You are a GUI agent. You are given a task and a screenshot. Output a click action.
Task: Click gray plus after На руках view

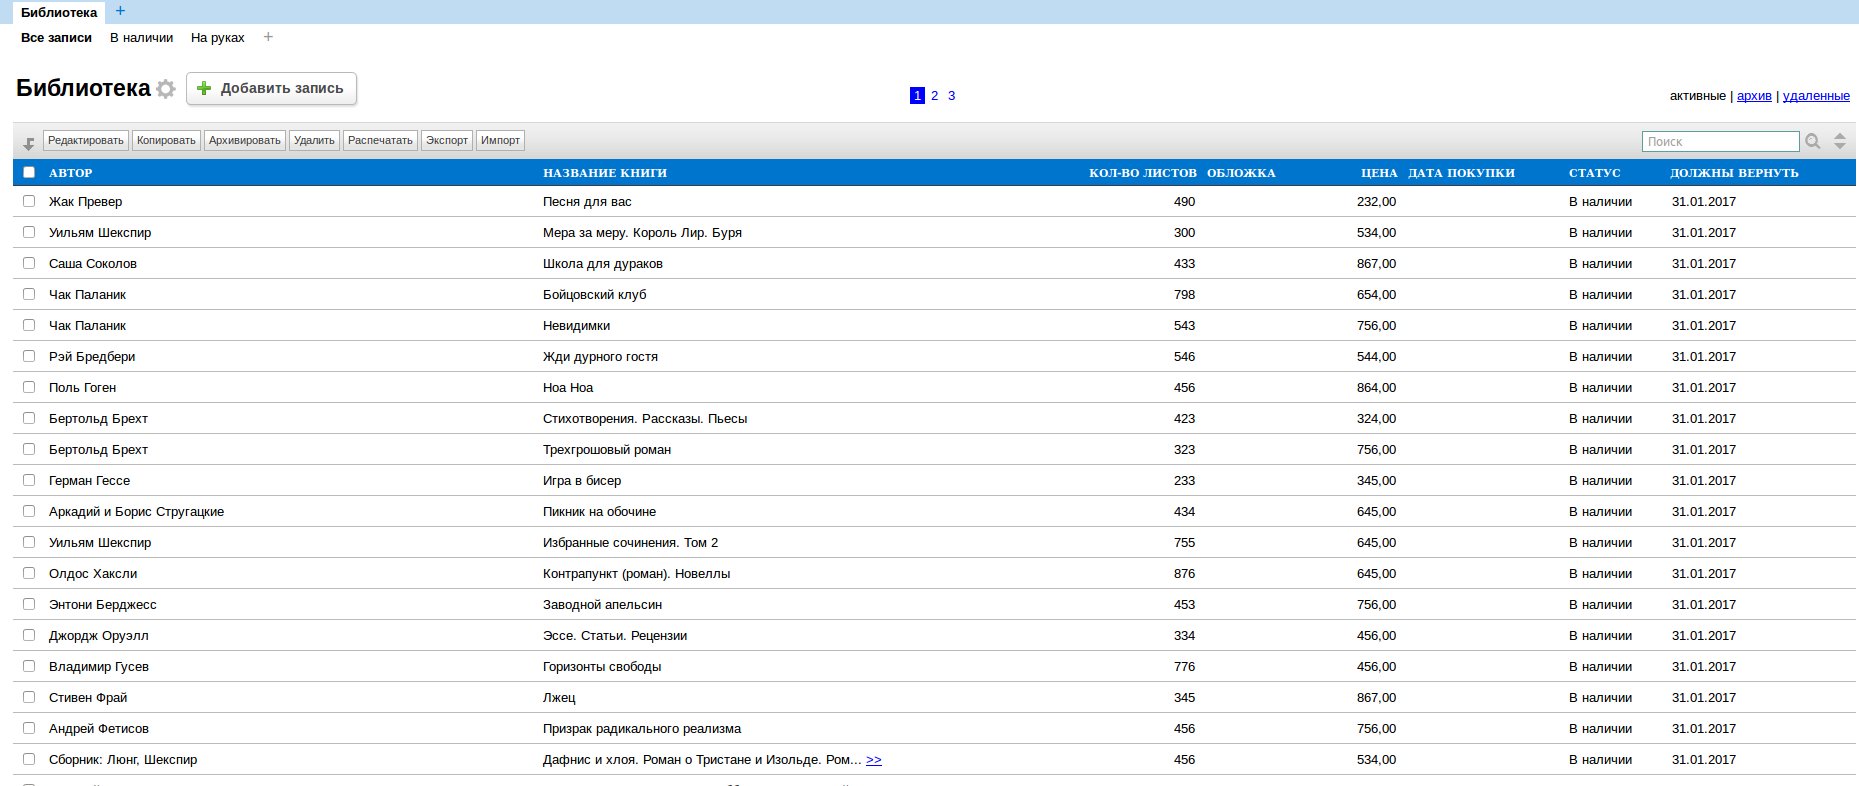[x=268, y=37]
